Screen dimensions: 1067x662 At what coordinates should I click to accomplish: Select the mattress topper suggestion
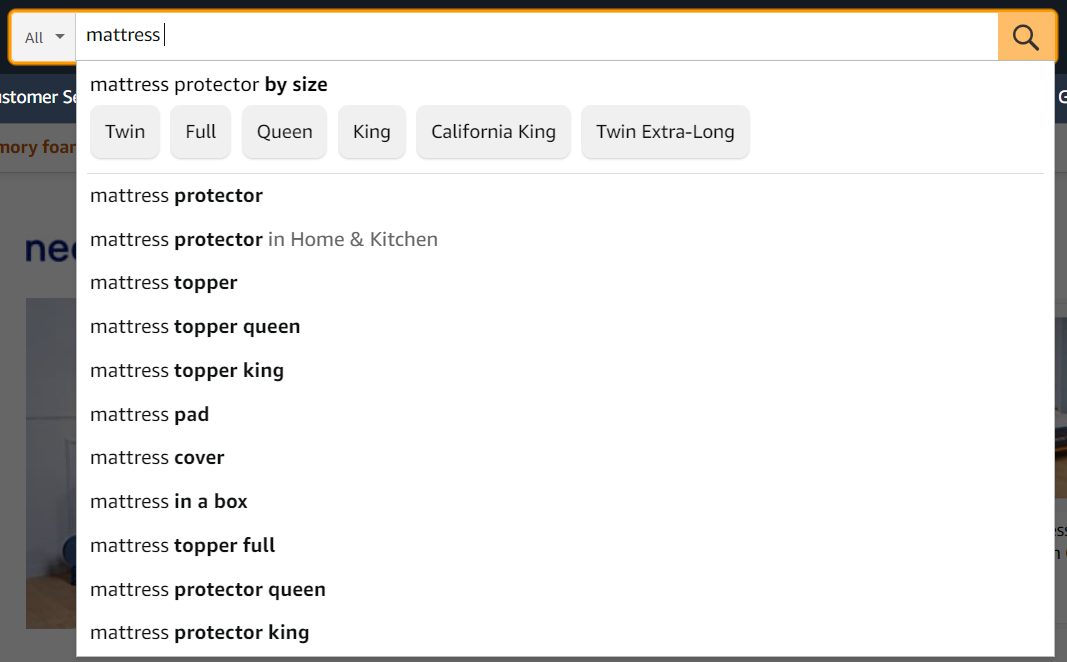coord(164,283)
